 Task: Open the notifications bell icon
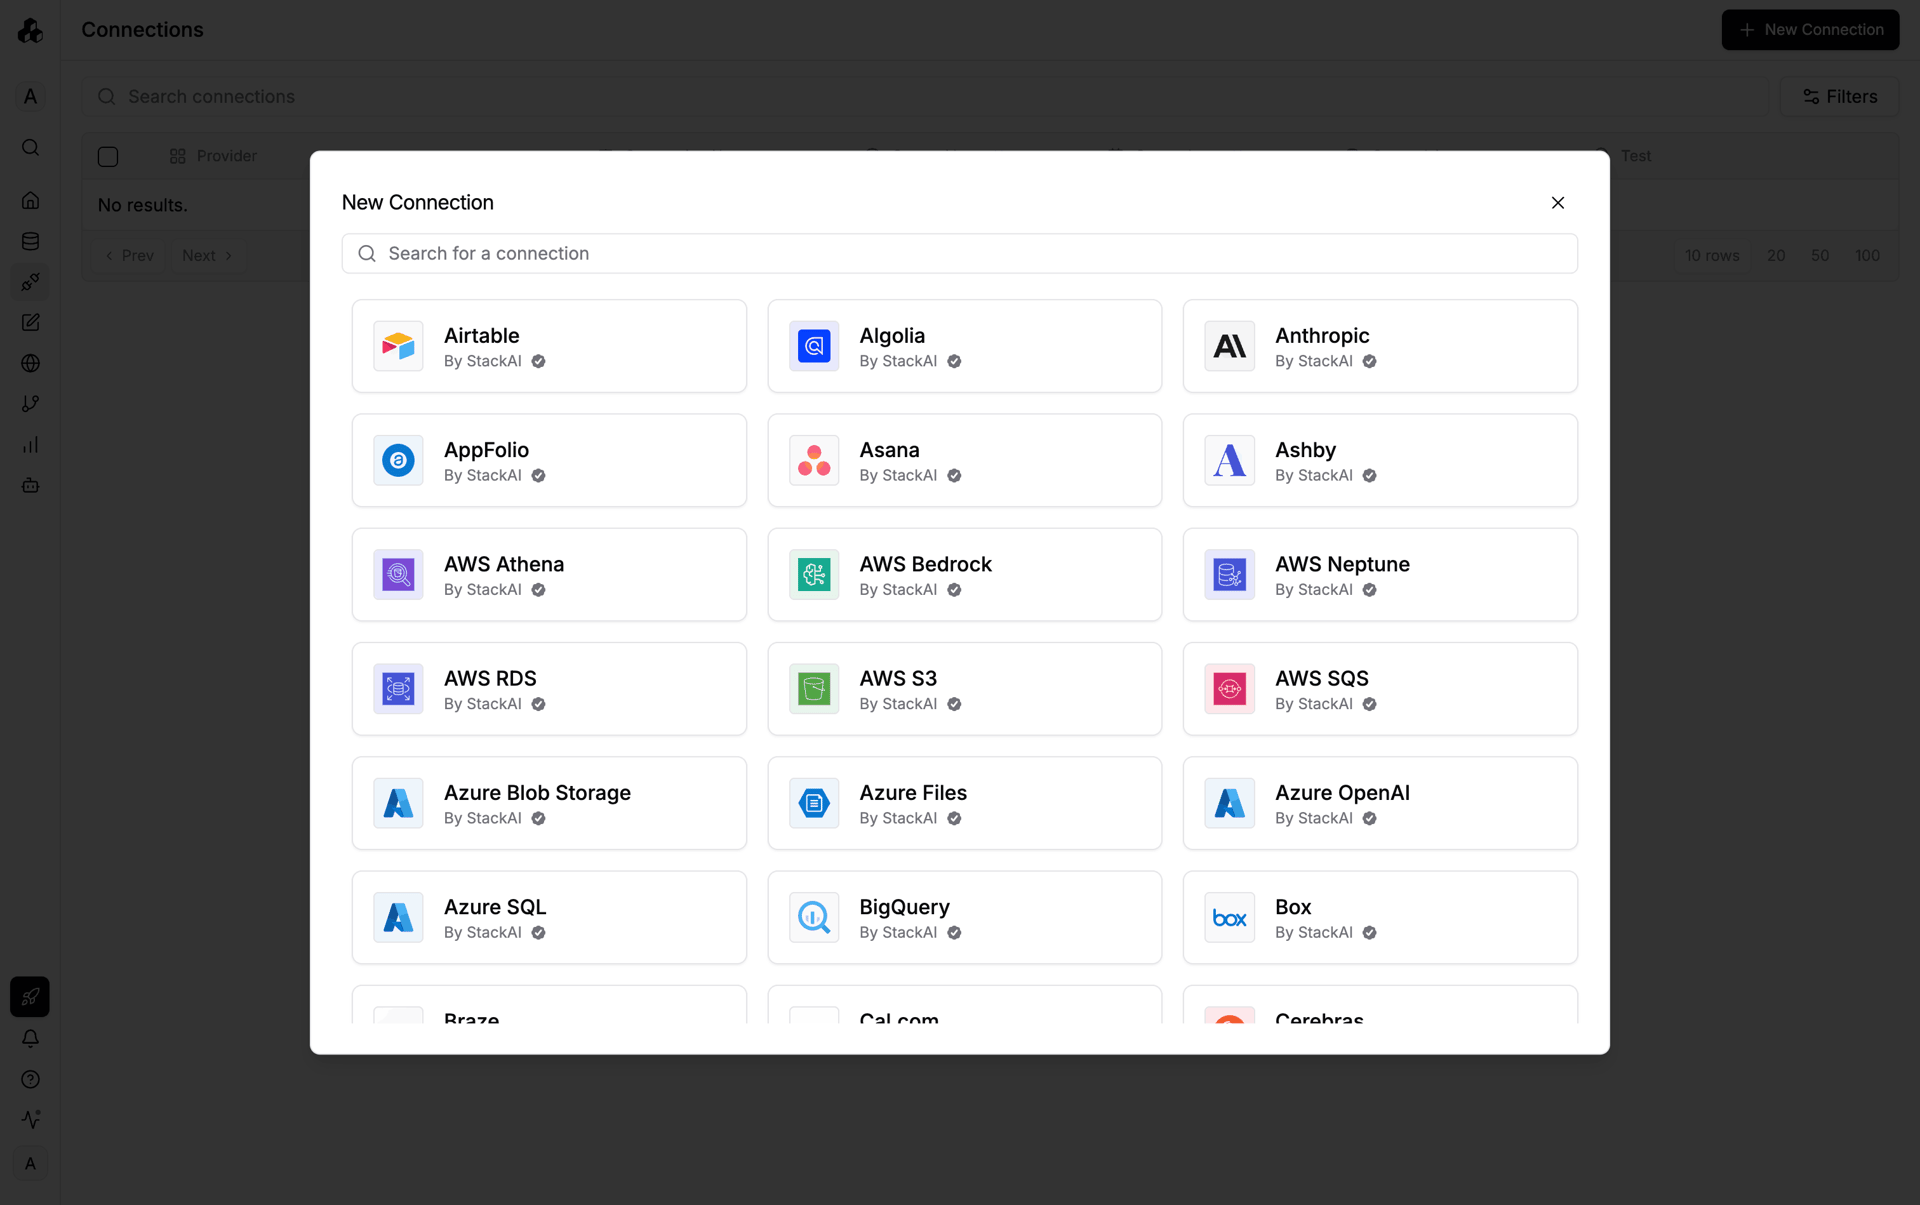coord(30,1038)
